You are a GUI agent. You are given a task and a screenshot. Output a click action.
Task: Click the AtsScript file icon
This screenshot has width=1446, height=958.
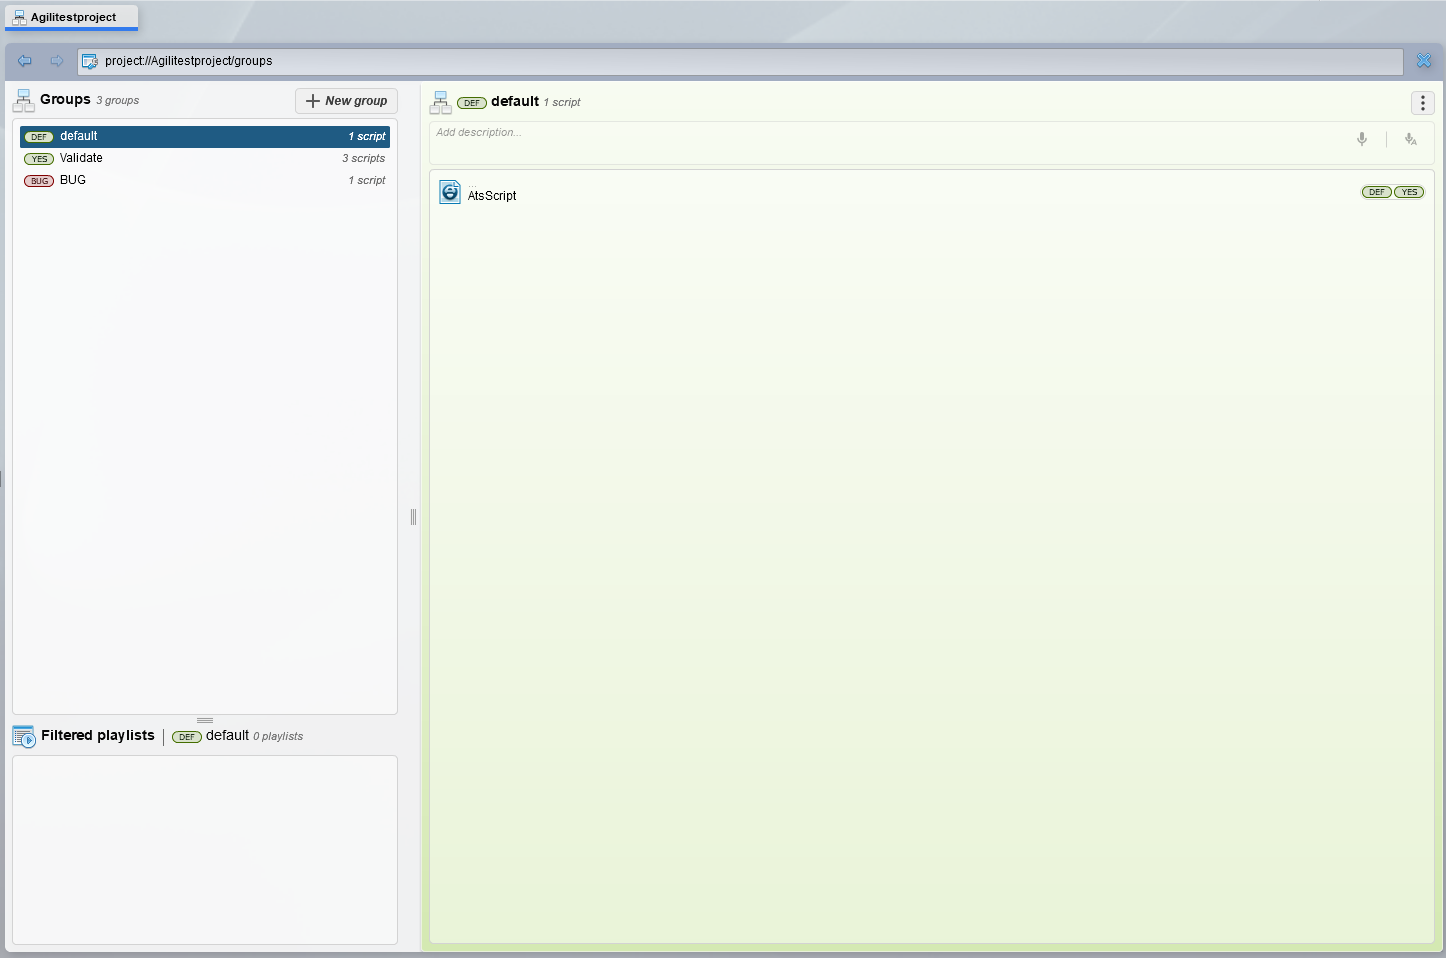450,192
